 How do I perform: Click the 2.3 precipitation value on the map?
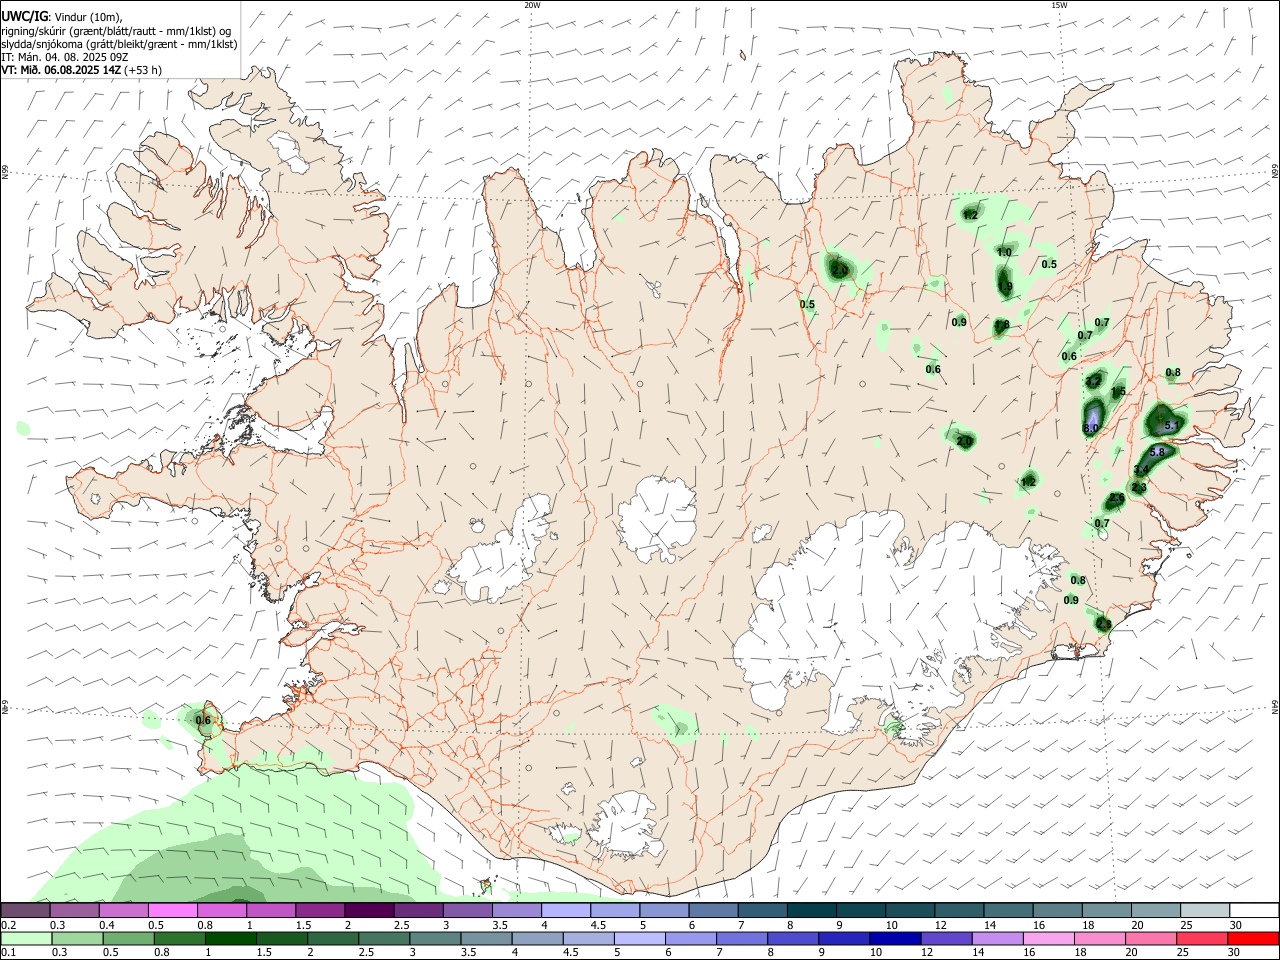pos(1138,487)
